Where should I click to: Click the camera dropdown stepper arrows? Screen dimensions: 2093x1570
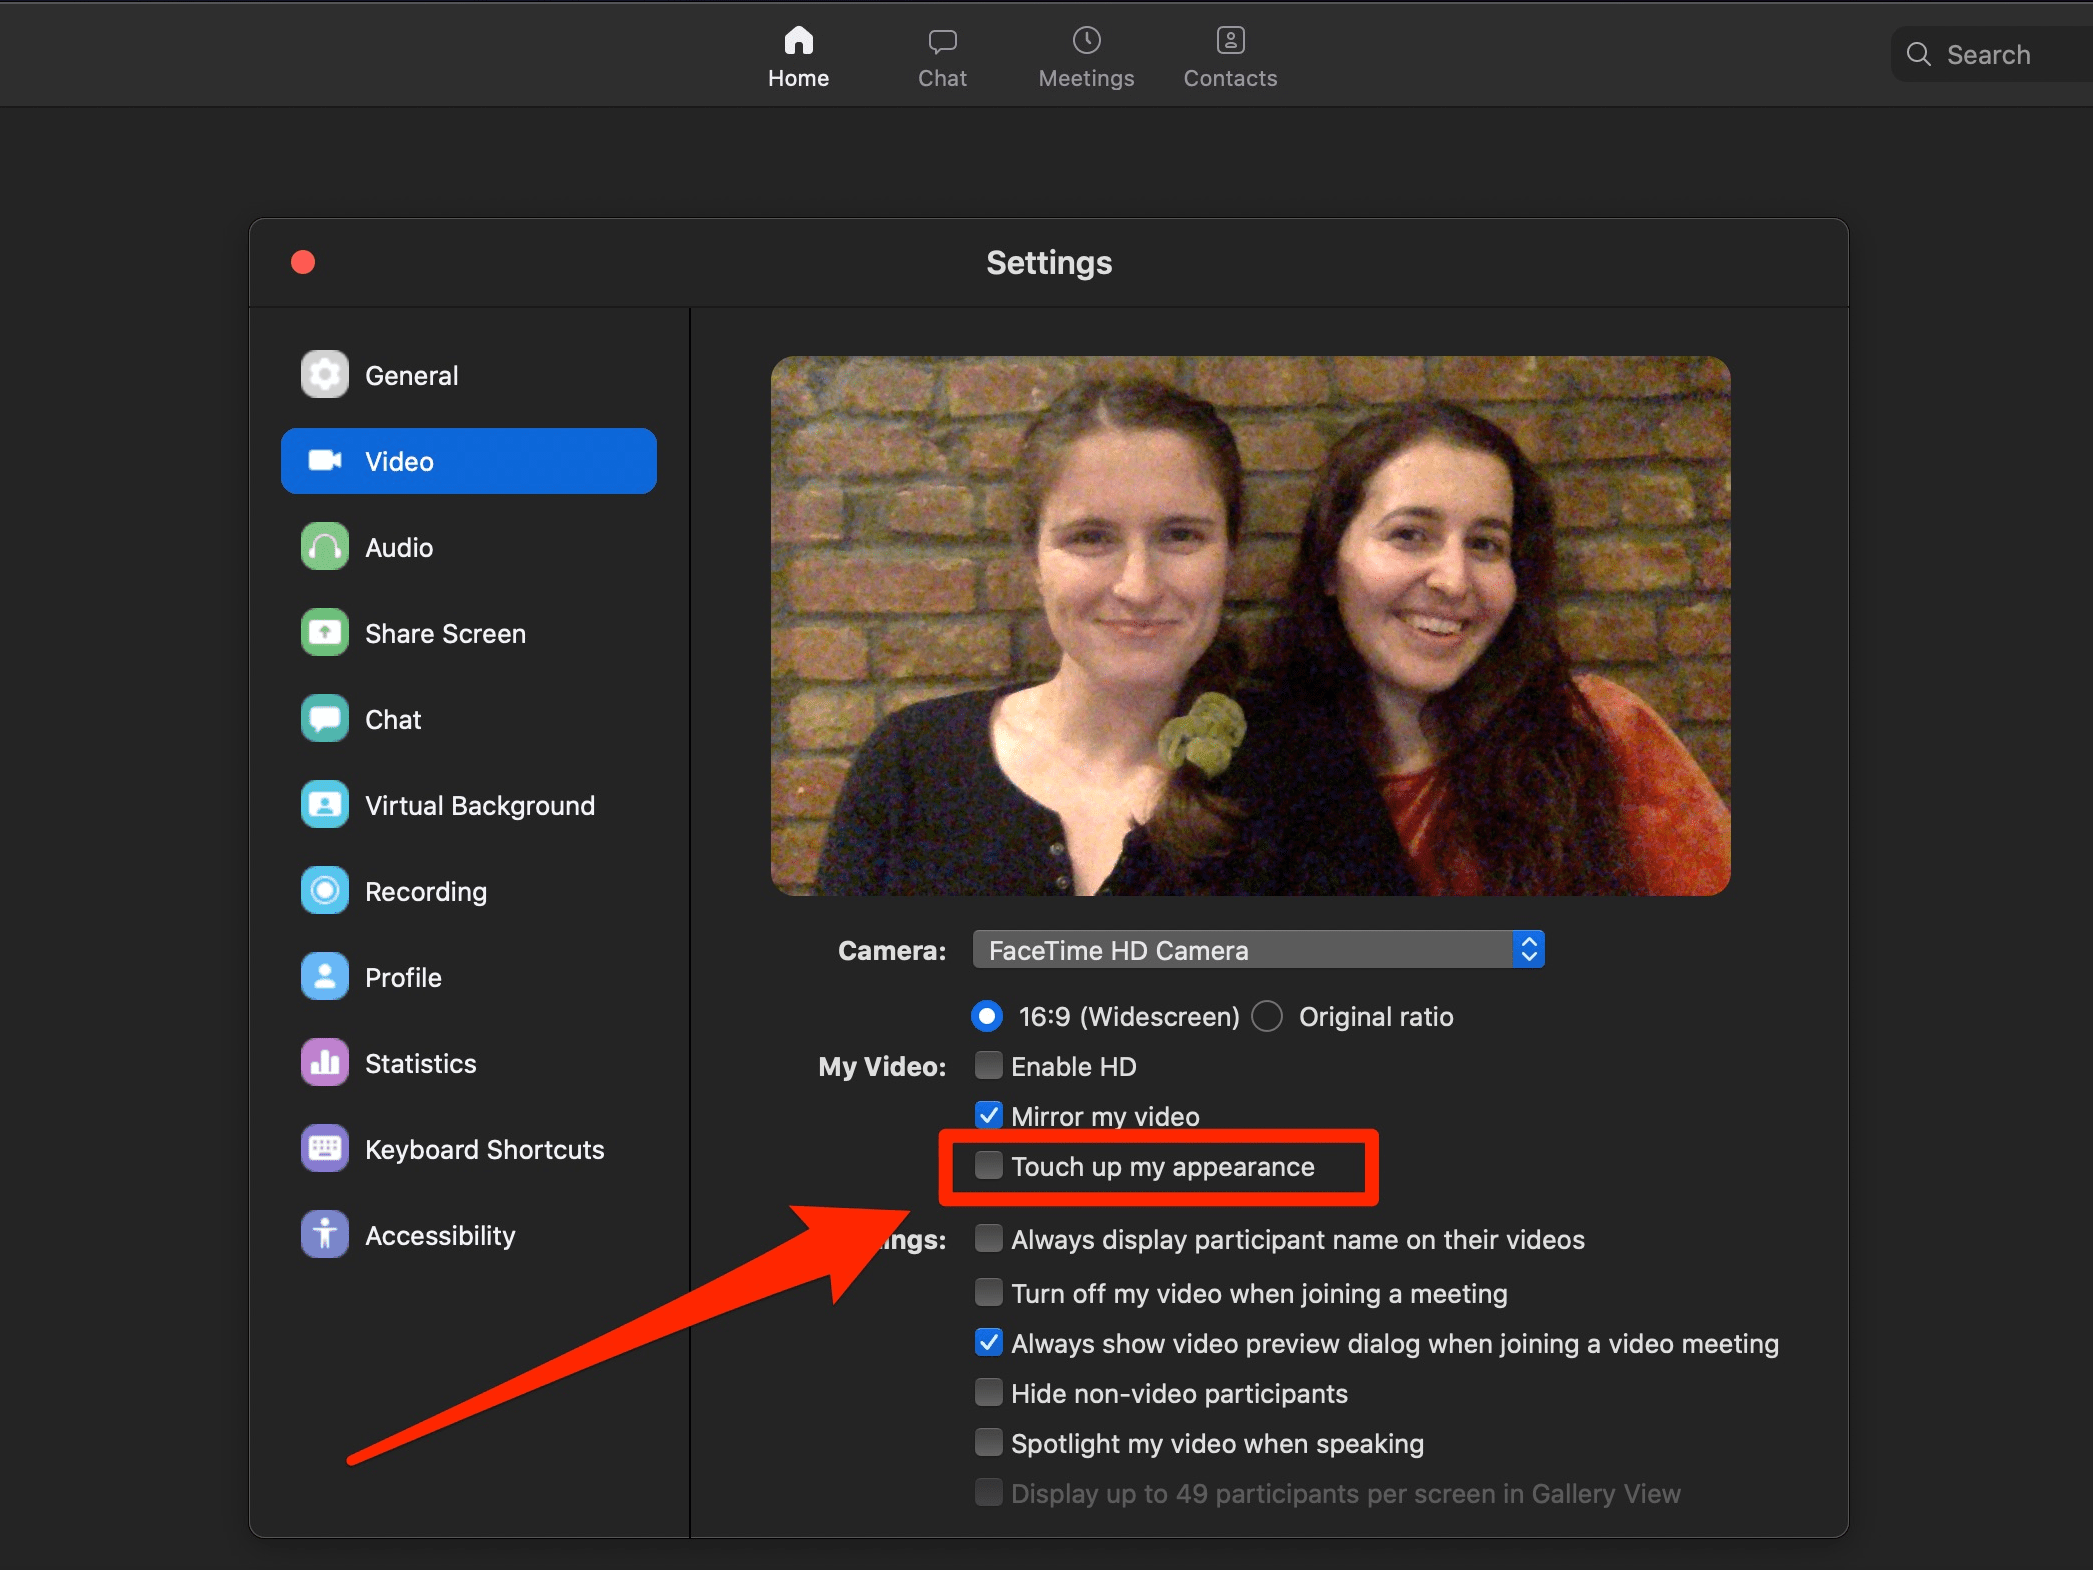pos(1528,950)
